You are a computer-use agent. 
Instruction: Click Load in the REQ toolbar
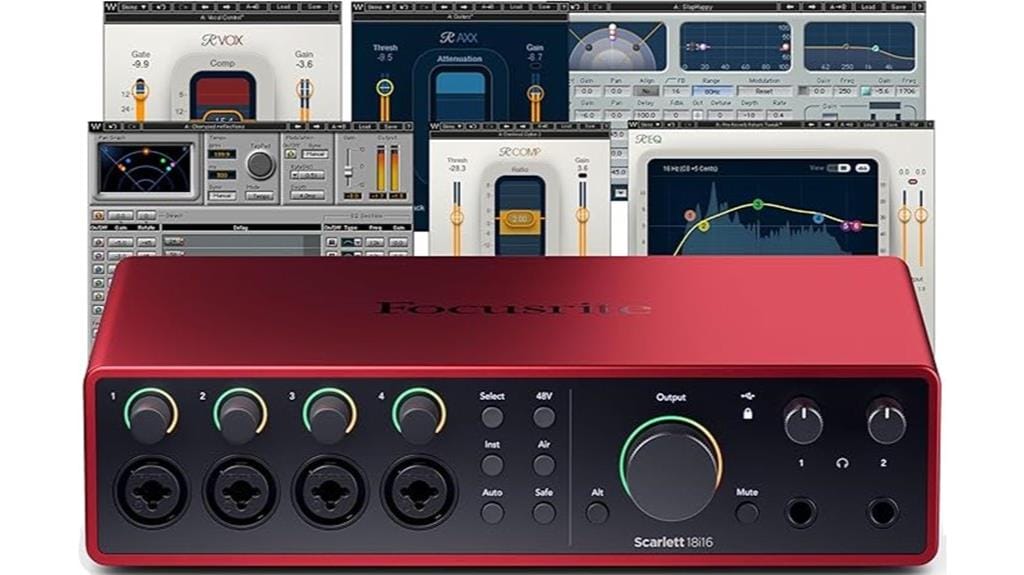tap(869, 124)
